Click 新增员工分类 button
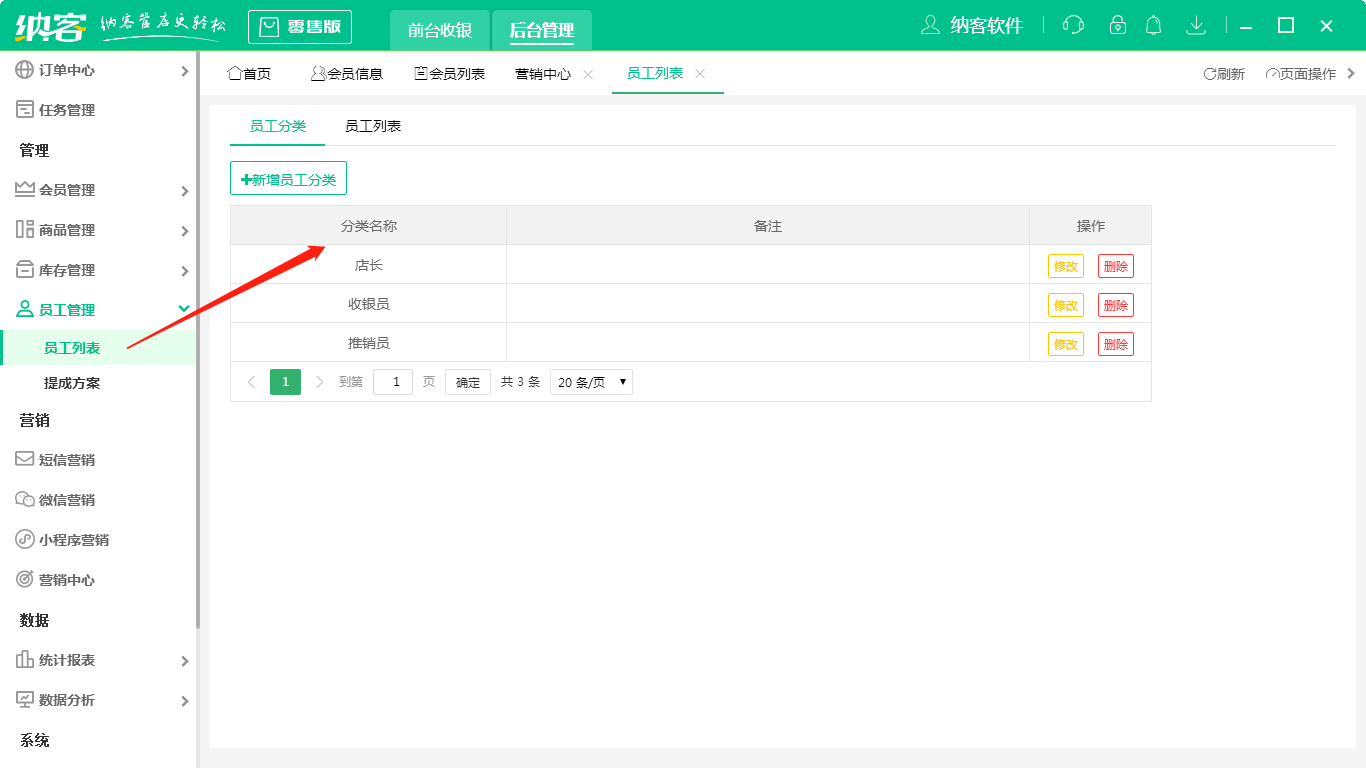This screenshot has height=768, width=1366. pos(288,179)
